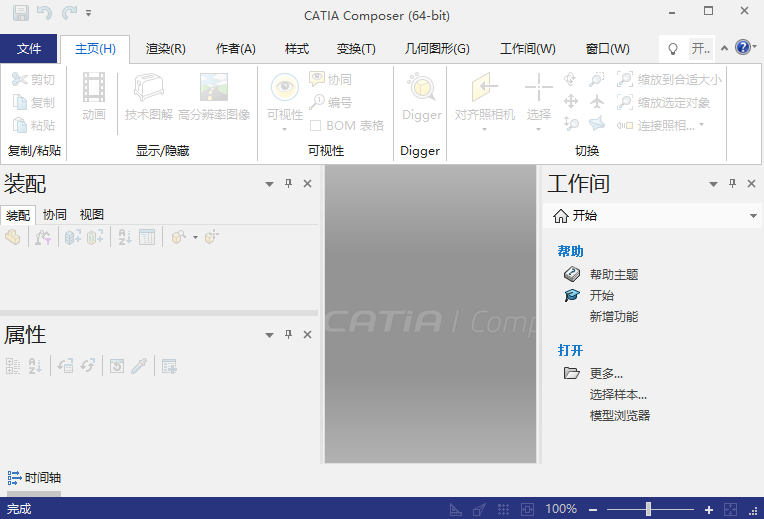The height and width of the screenshot is (519, 764).
Task: Click 更多... to open a file
Action: [606, 373]
